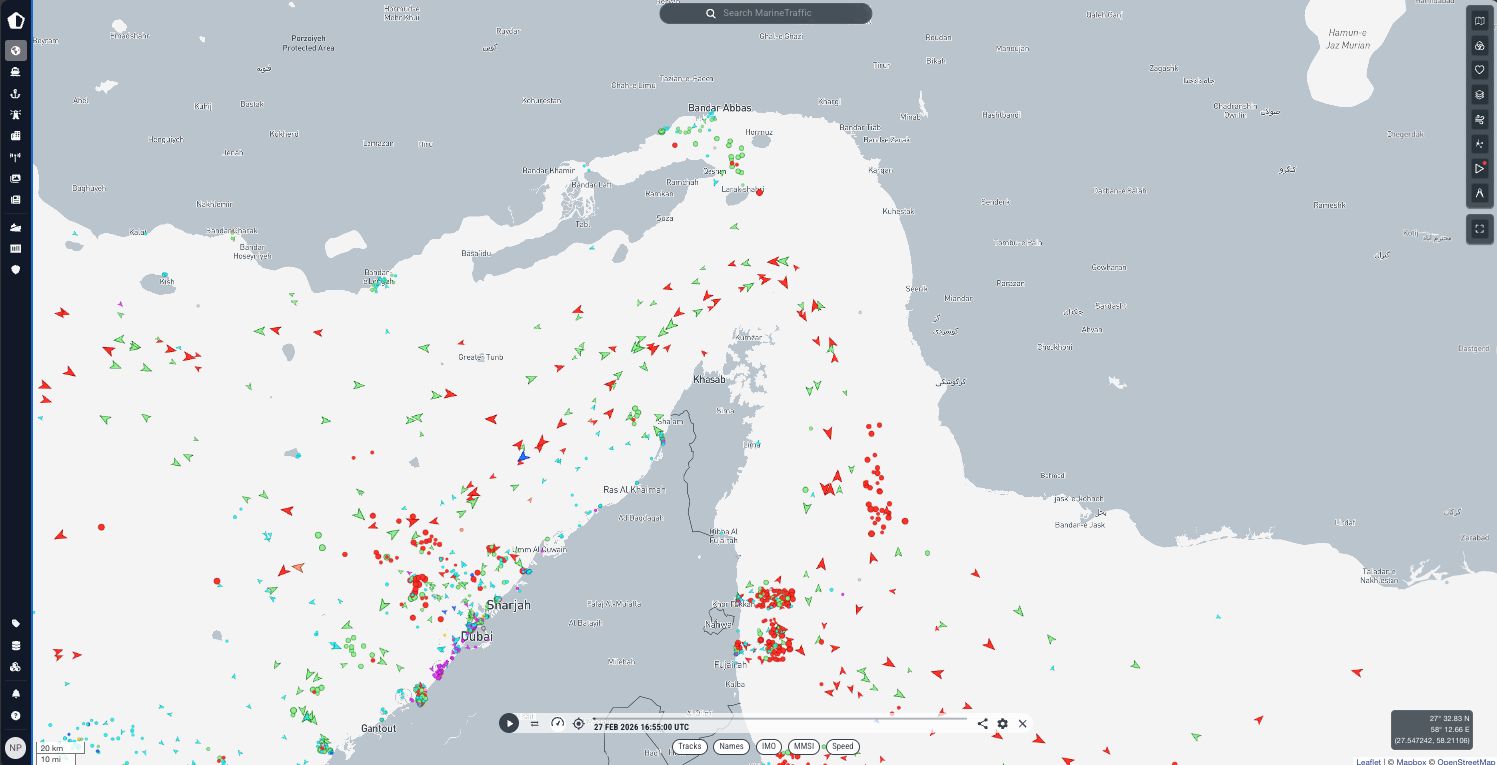Click the share icon in playback bar
Screen dimensions: 1497x765
pyautogui.click(x=983, y=723)
